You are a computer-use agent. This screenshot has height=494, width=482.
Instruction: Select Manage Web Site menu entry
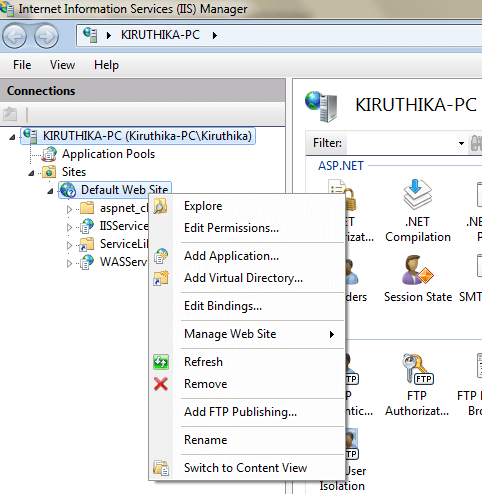pos(247,334)
